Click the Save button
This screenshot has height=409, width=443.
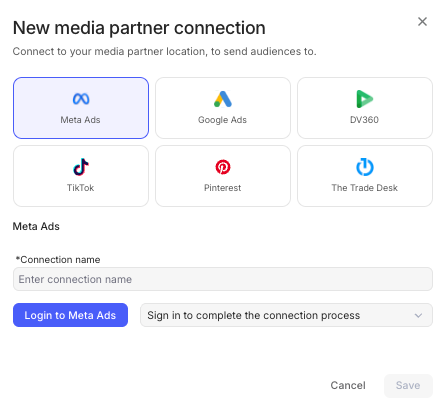click(x=408, y=386)
